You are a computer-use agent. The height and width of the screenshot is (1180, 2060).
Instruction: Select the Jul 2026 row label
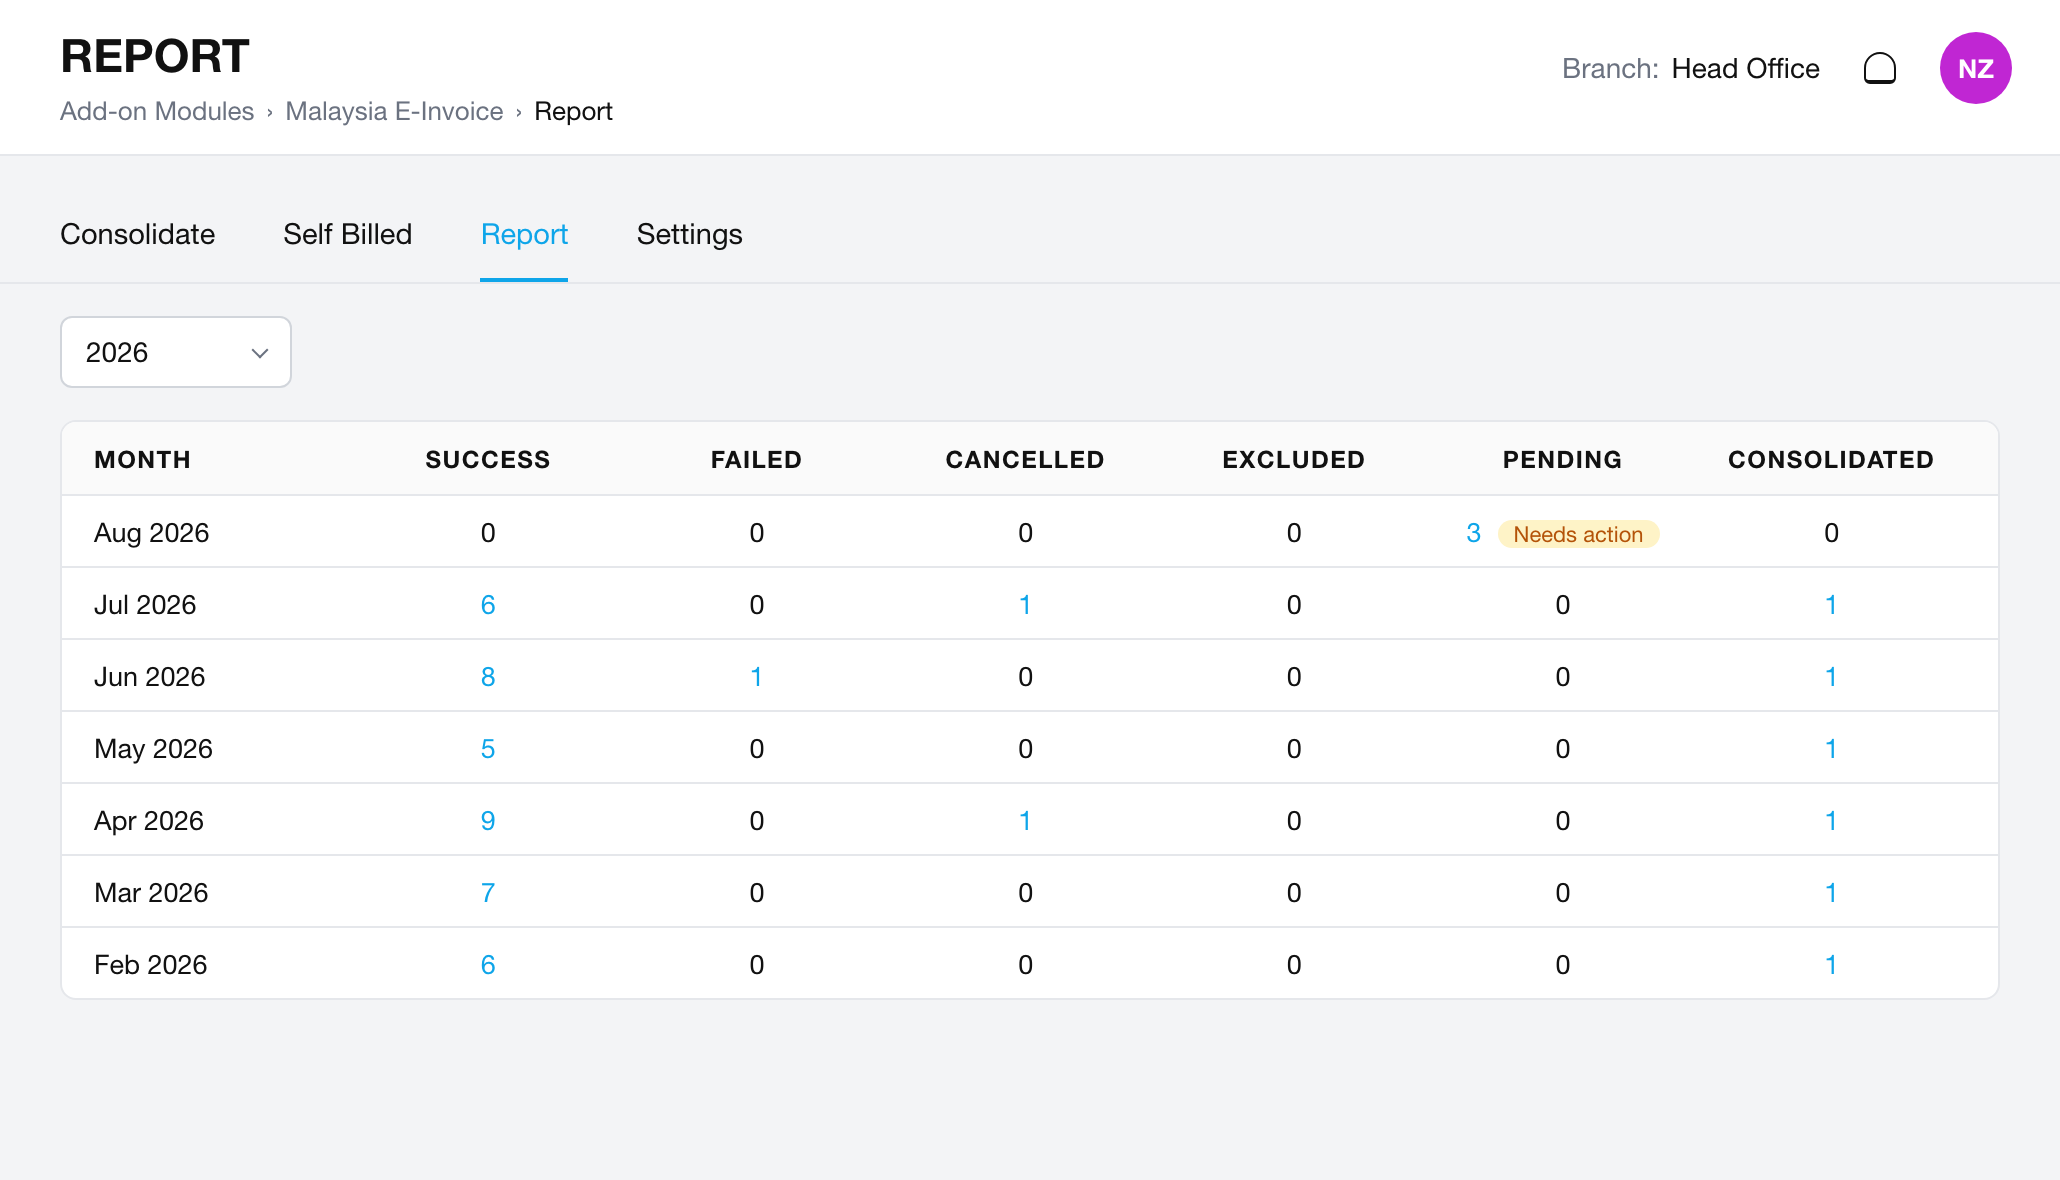point(145,605)
